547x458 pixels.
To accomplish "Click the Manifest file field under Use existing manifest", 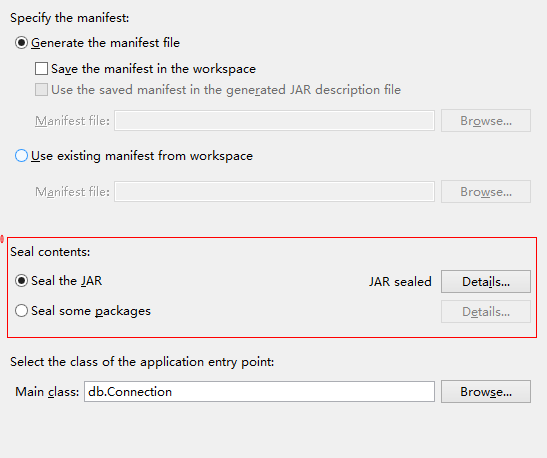I will coord(274,192).
